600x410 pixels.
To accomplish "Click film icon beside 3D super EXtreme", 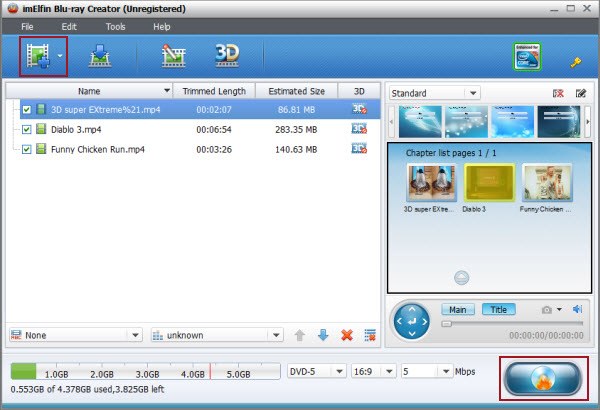I will coord(41,109).
